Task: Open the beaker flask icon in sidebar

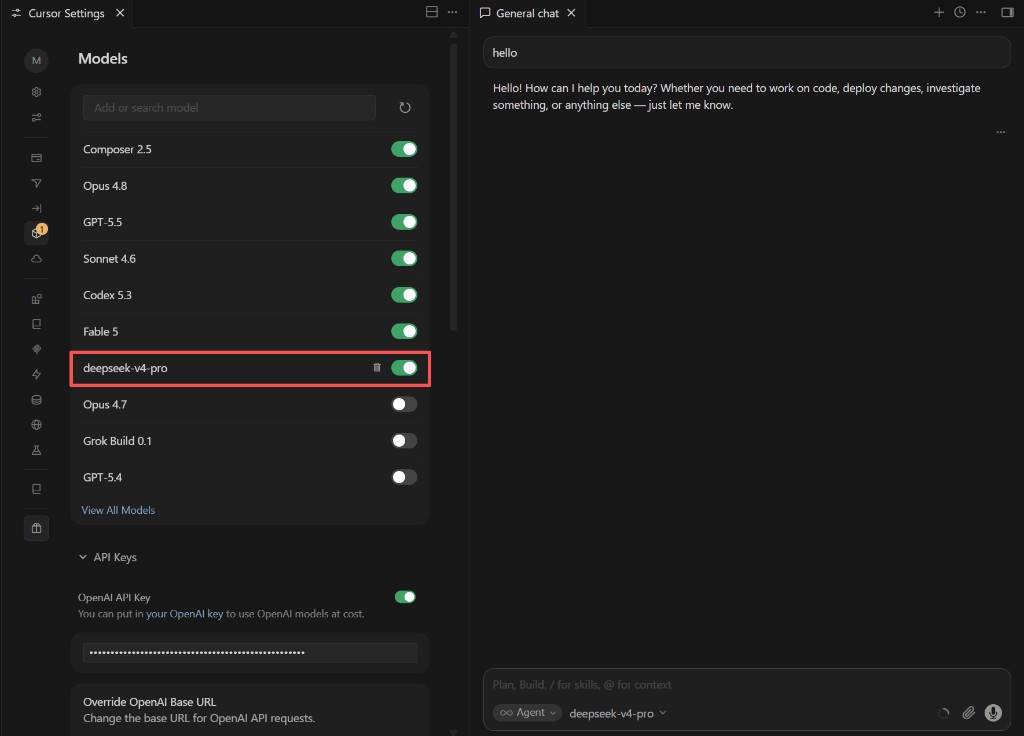Action: point(37,450)
